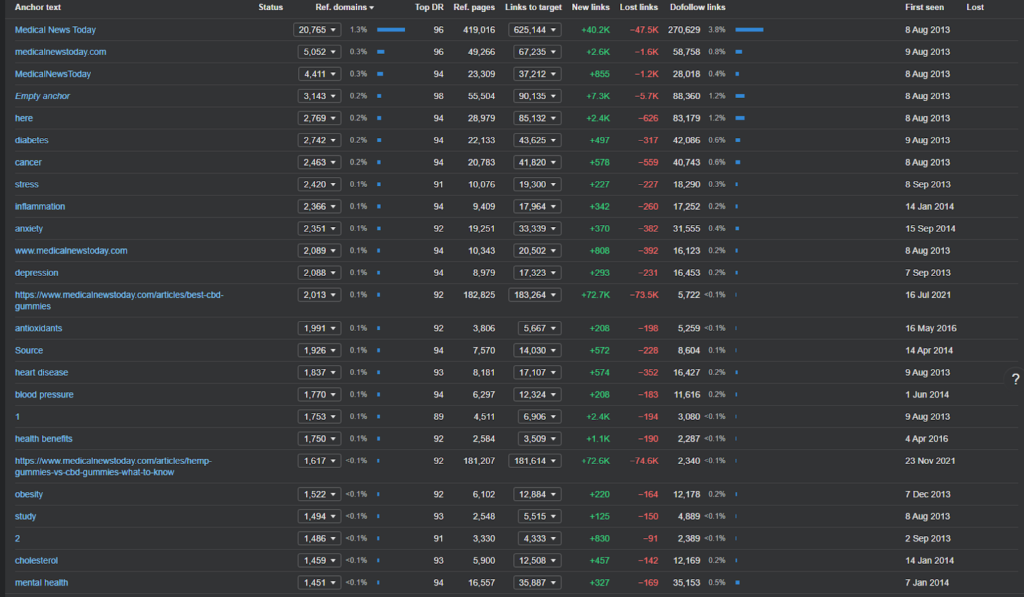1024x597 pixels.
Task: Click the Ref. pages column header
Action: [x=474, y=7]
